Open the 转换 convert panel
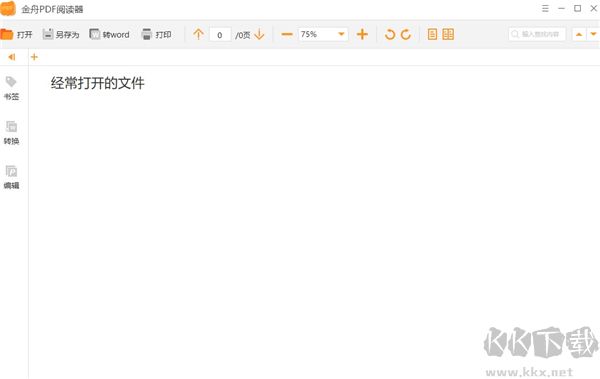Screen dimensions: 600x379 click(11, 133)
